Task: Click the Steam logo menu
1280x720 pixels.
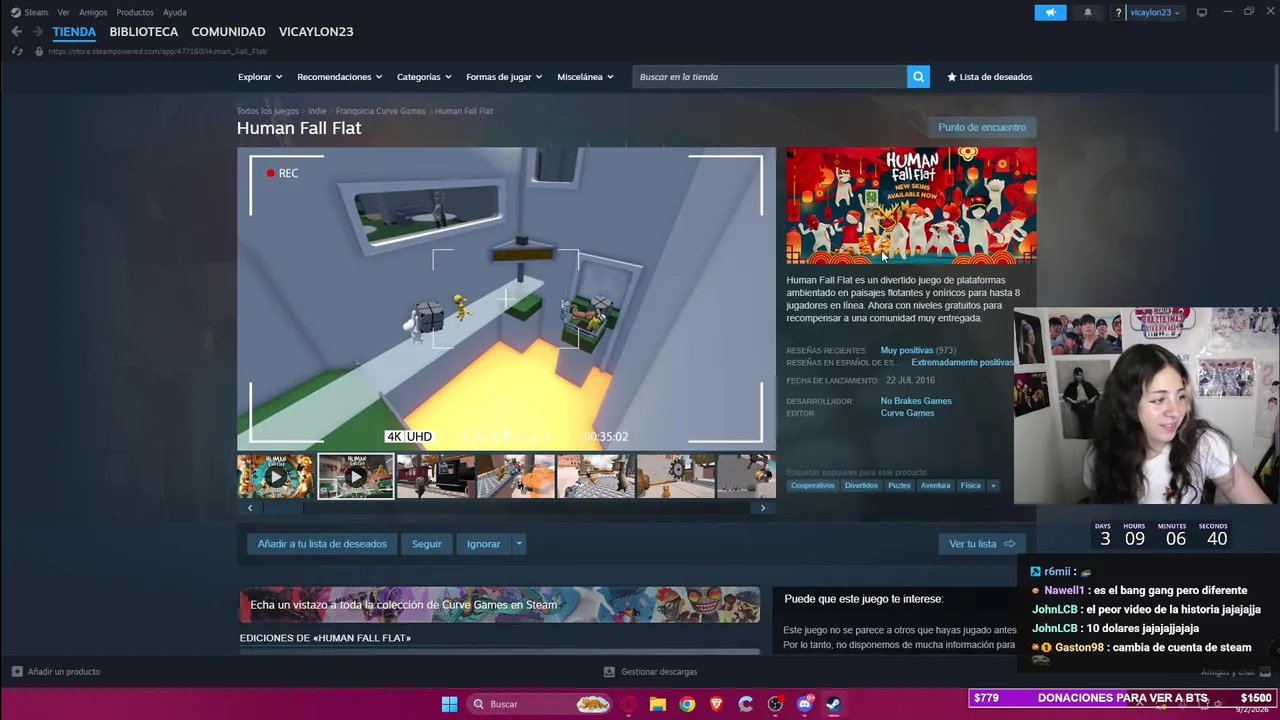Action: pos(29,12)
